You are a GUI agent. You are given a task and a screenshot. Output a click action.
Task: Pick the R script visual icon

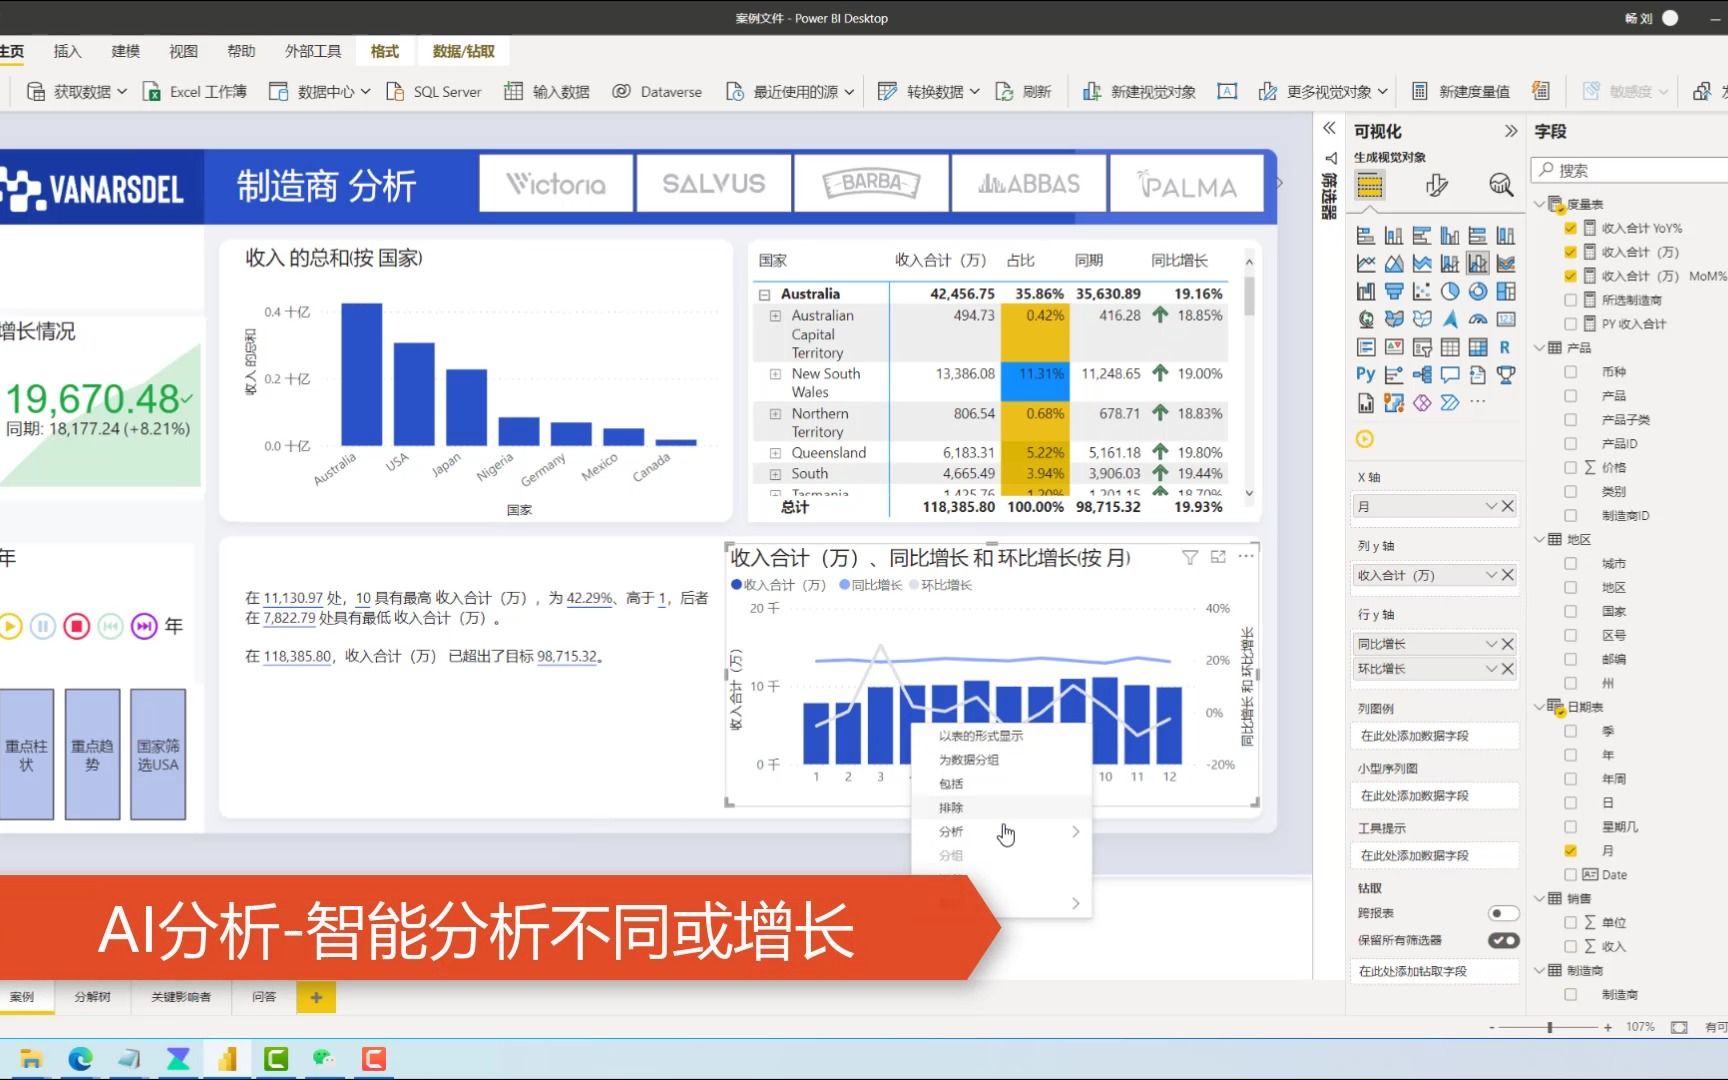coord(1505,347)
